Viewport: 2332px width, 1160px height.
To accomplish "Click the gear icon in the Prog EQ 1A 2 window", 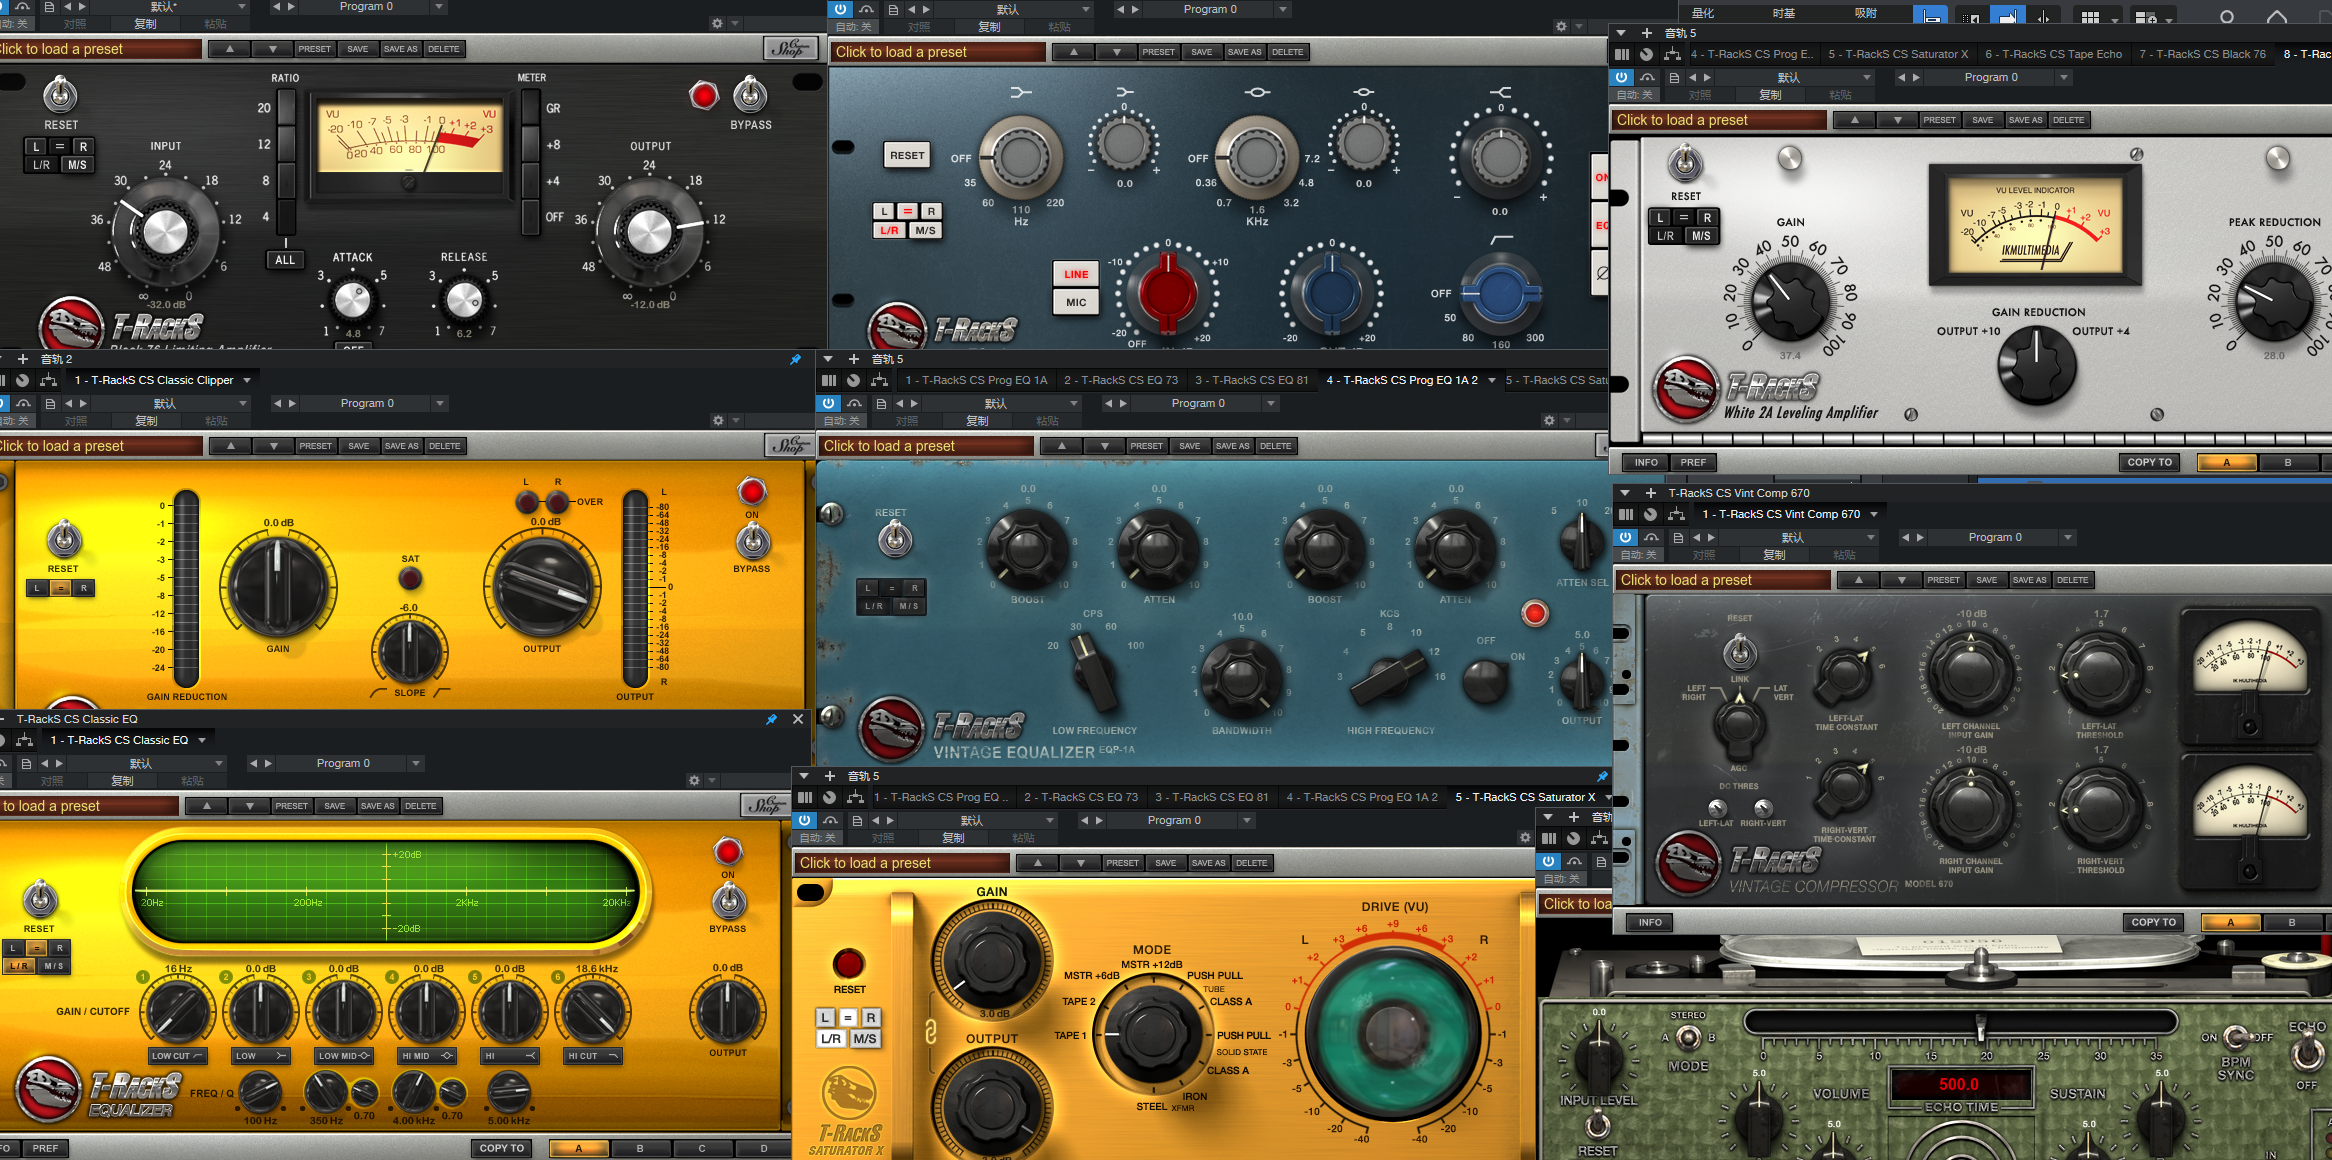I will 1549,421.
